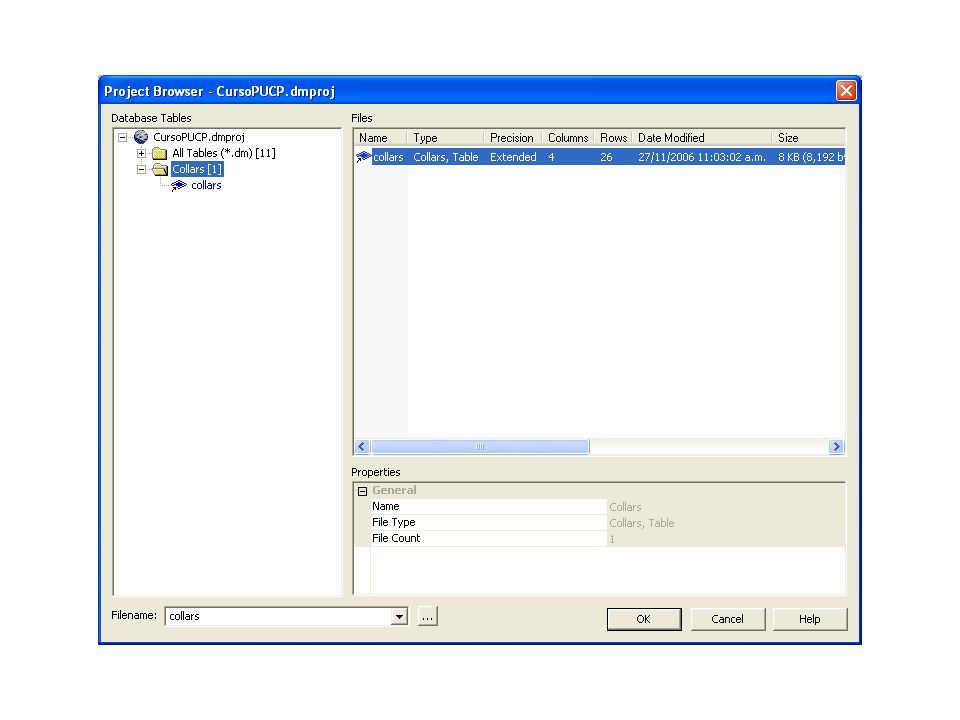The image size is (960, 720).
Task: Collapse the General properties section
Action: coord(362,491)
